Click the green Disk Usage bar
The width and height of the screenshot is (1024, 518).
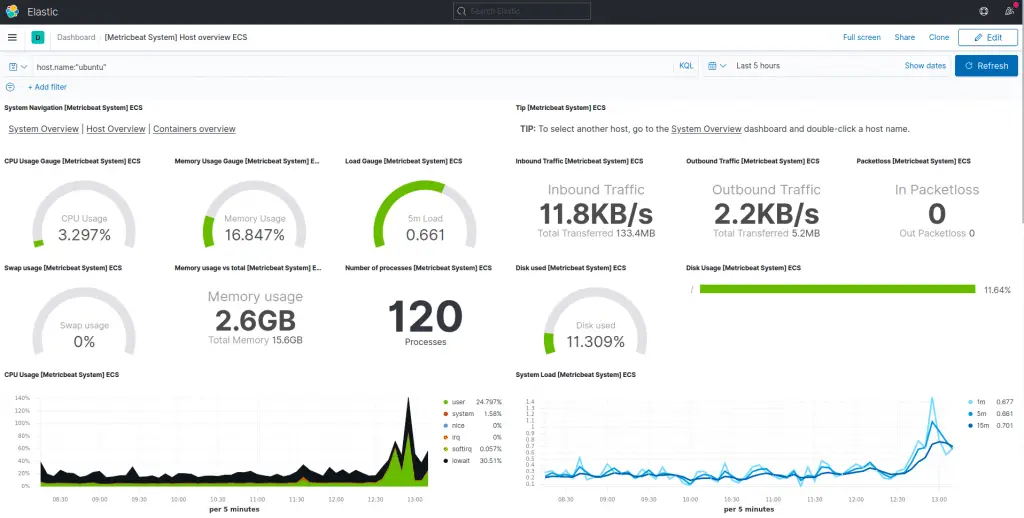837,289
